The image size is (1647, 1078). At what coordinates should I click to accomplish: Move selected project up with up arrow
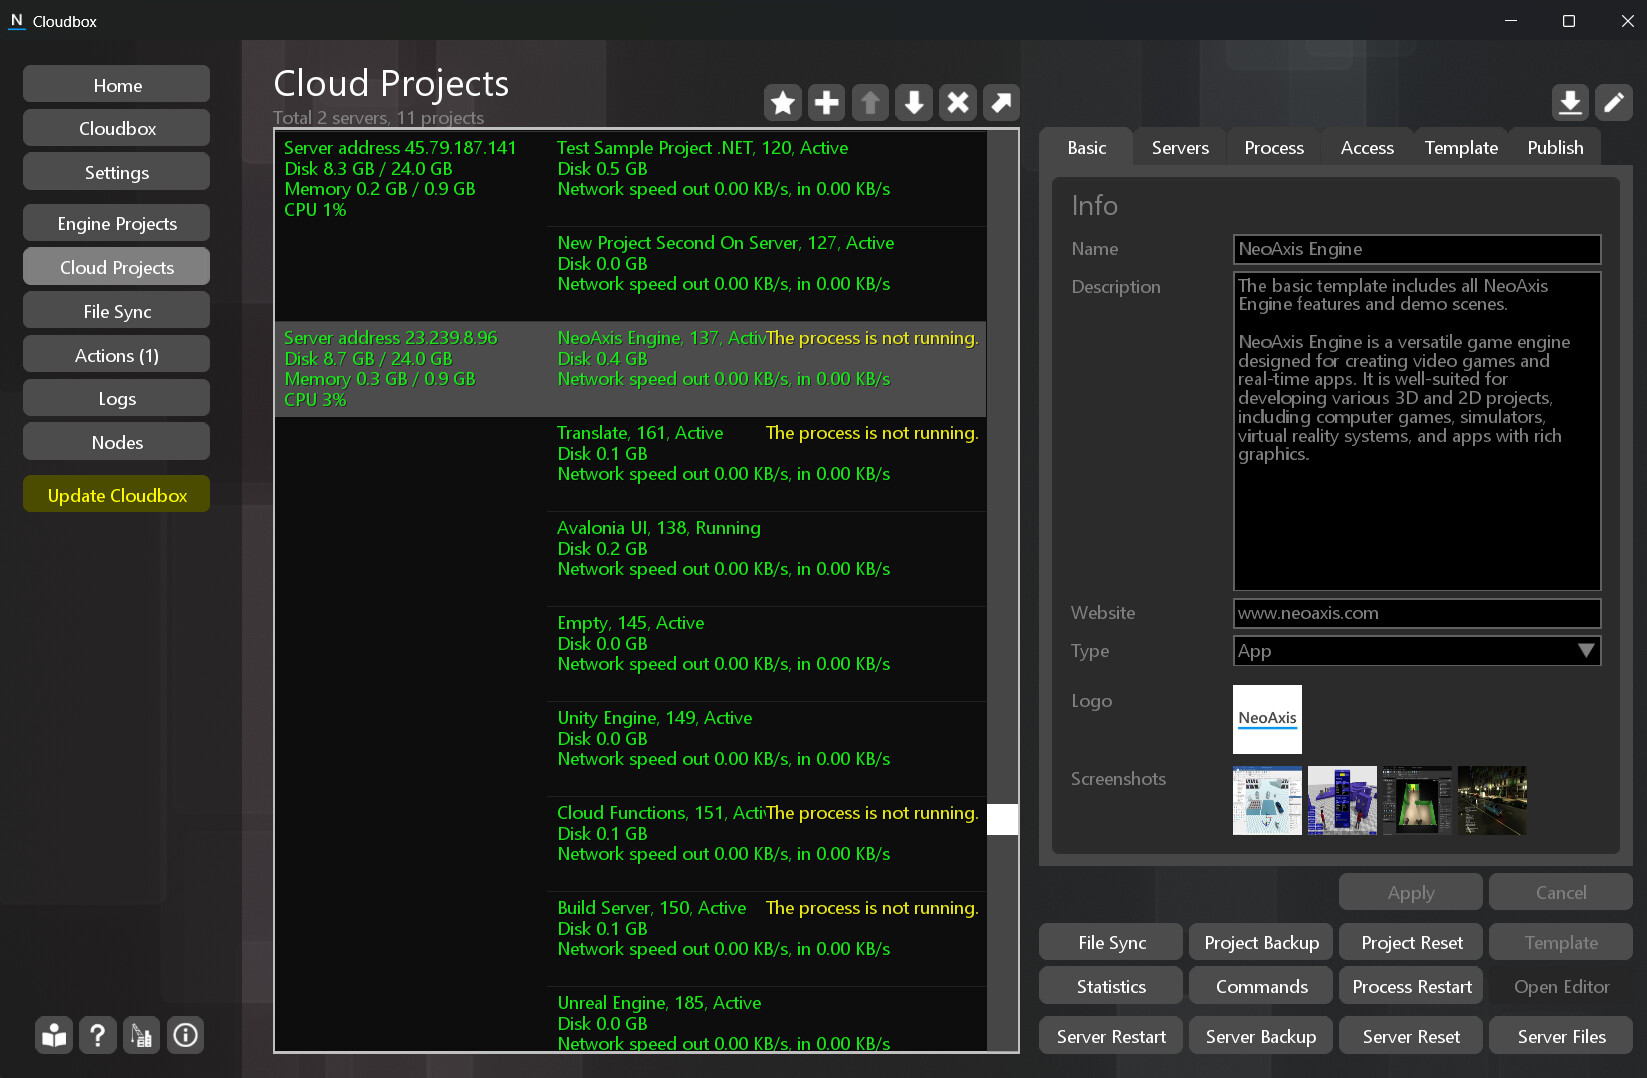[x=871, y=102]
